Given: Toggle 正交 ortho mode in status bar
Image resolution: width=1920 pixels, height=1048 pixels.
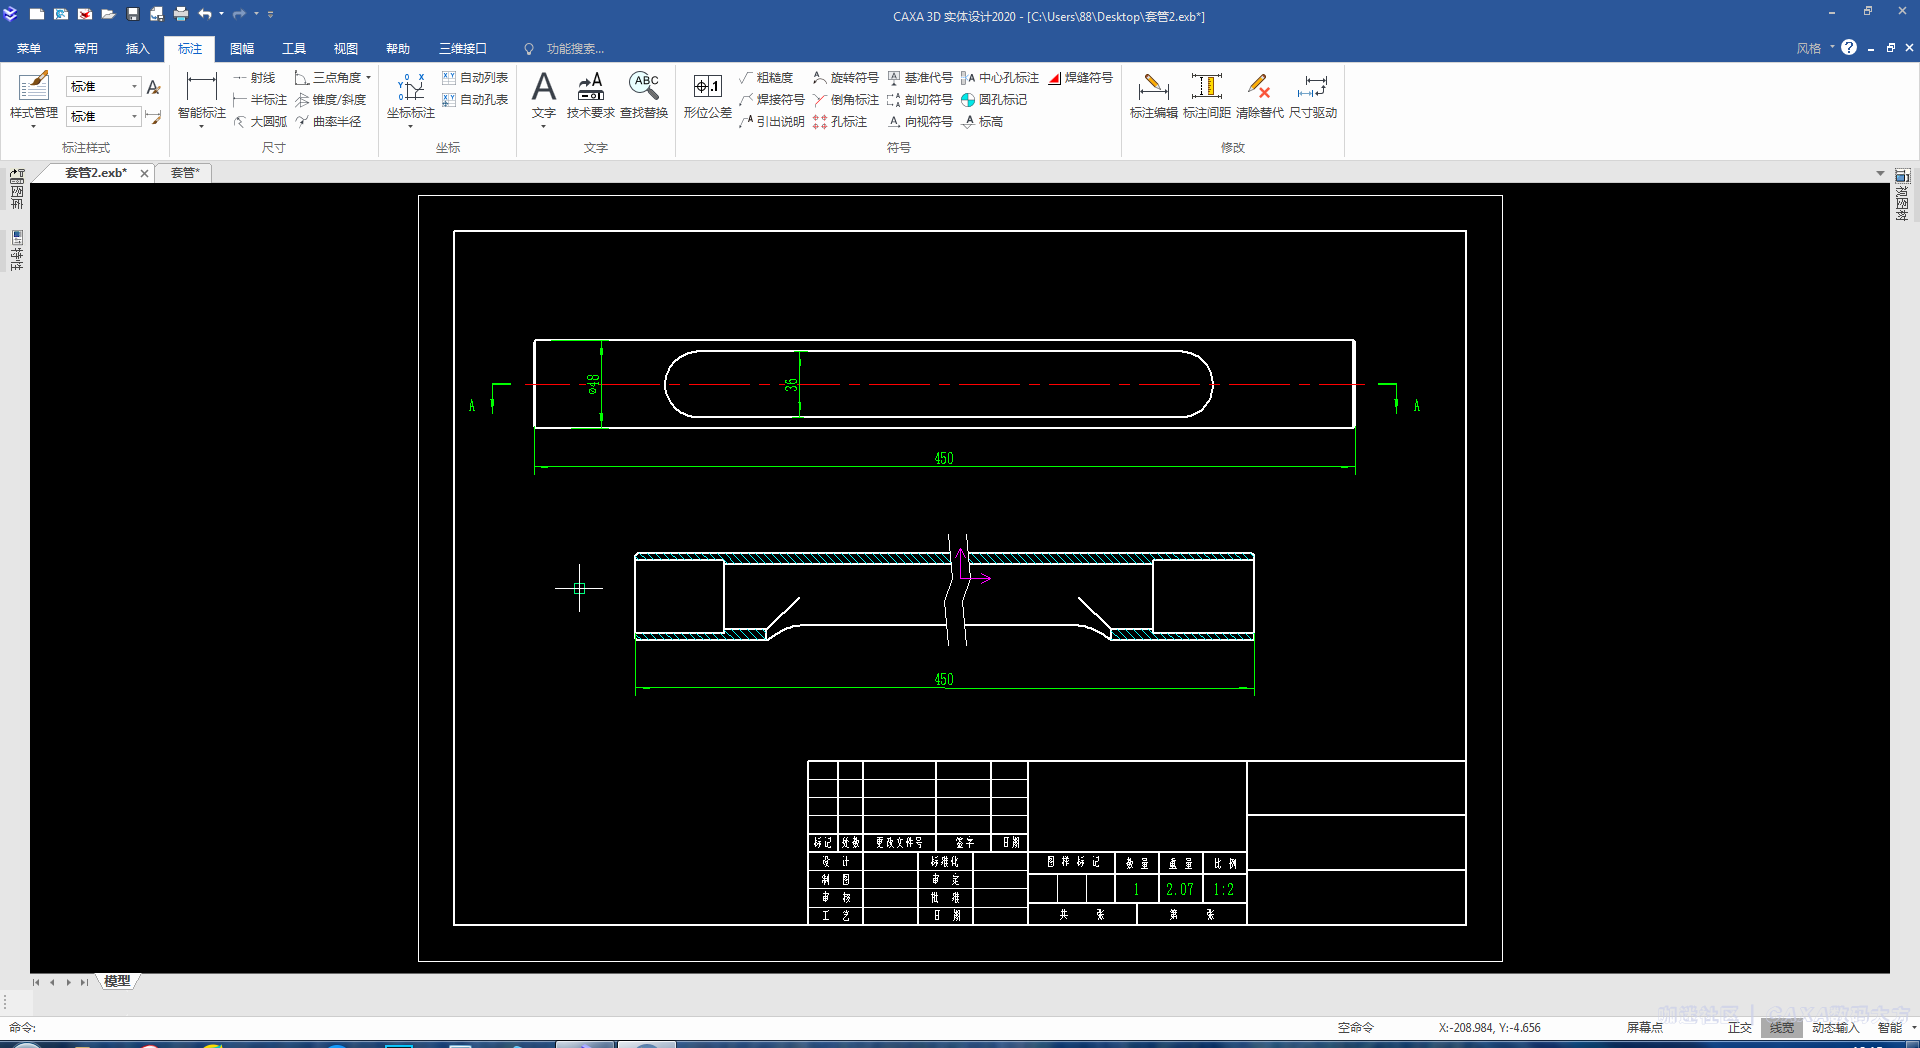Looking at the screenshot, I should (x=1740, y=1027).
